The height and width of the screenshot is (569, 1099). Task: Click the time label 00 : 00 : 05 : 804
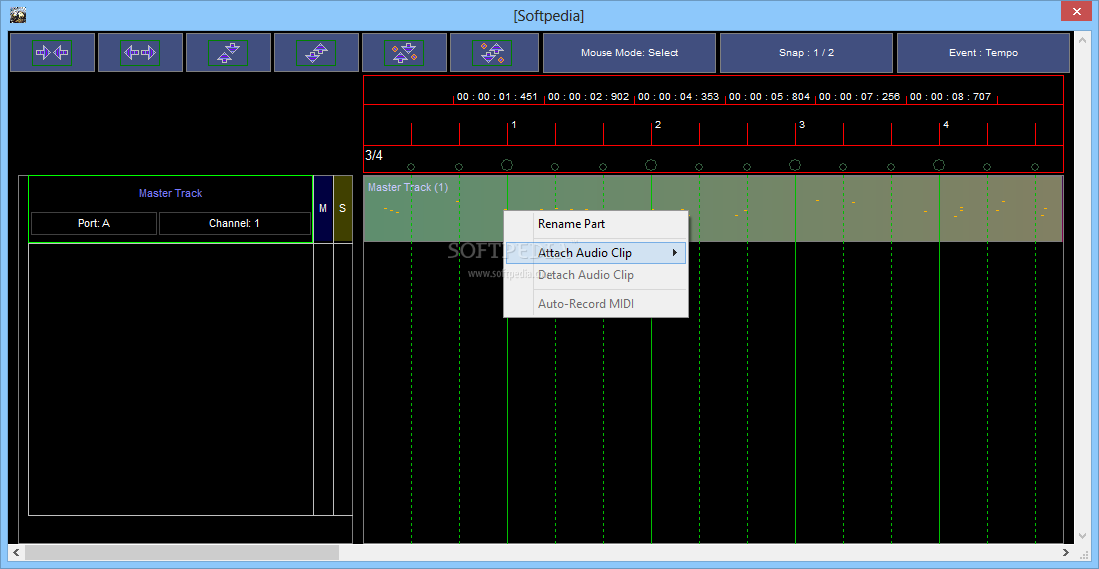pos(770,97)
